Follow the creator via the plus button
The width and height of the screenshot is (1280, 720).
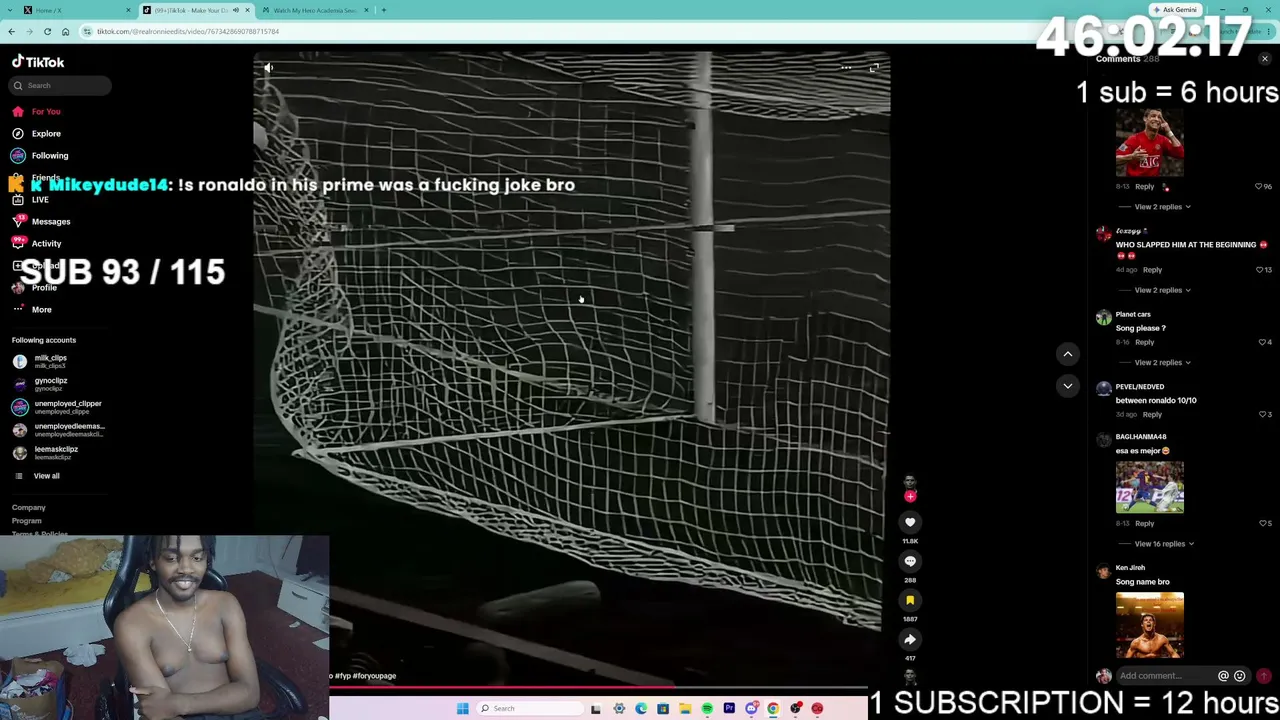pos(910,496)
